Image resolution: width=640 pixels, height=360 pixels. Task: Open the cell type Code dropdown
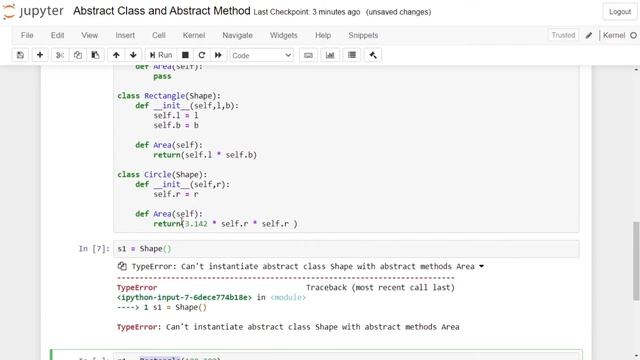coord(261,55)
